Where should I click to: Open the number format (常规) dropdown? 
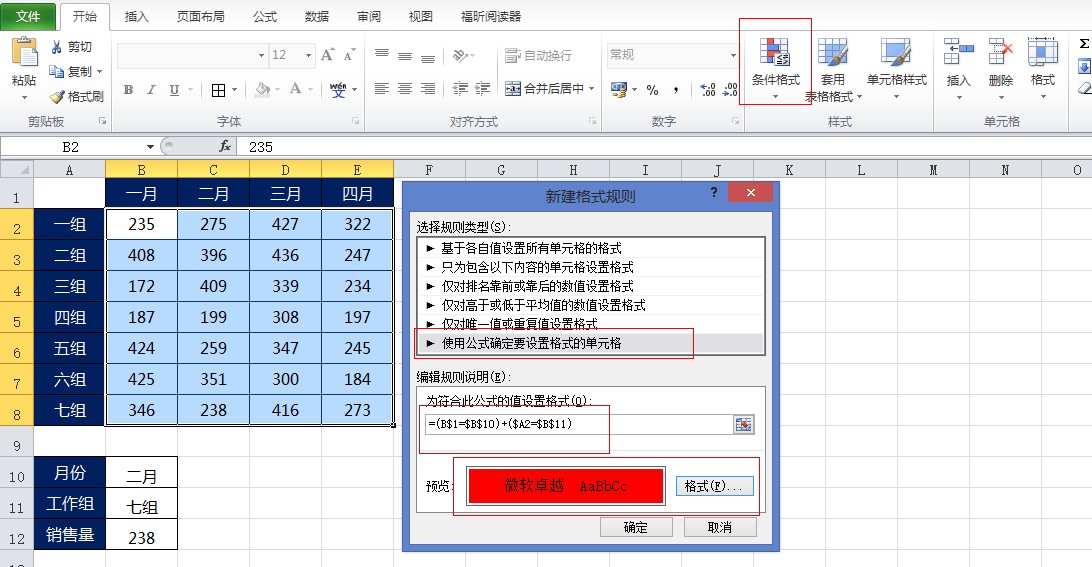click(x=733, y=55)
